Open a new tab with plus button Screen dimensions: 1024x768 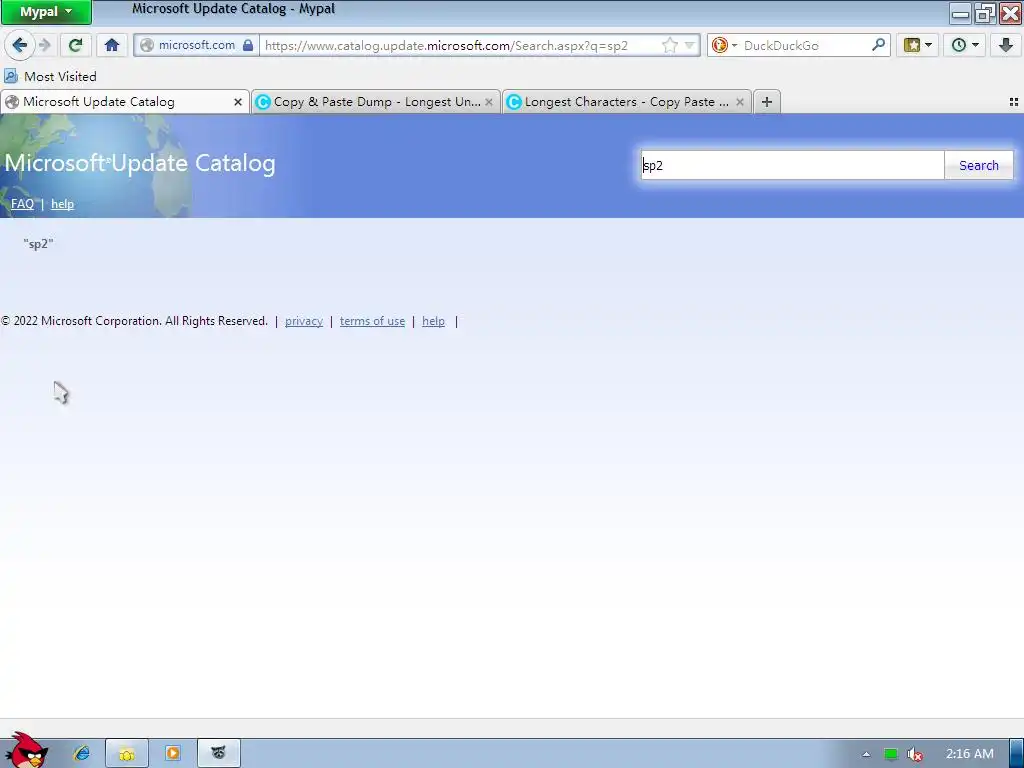pos(767,102)
